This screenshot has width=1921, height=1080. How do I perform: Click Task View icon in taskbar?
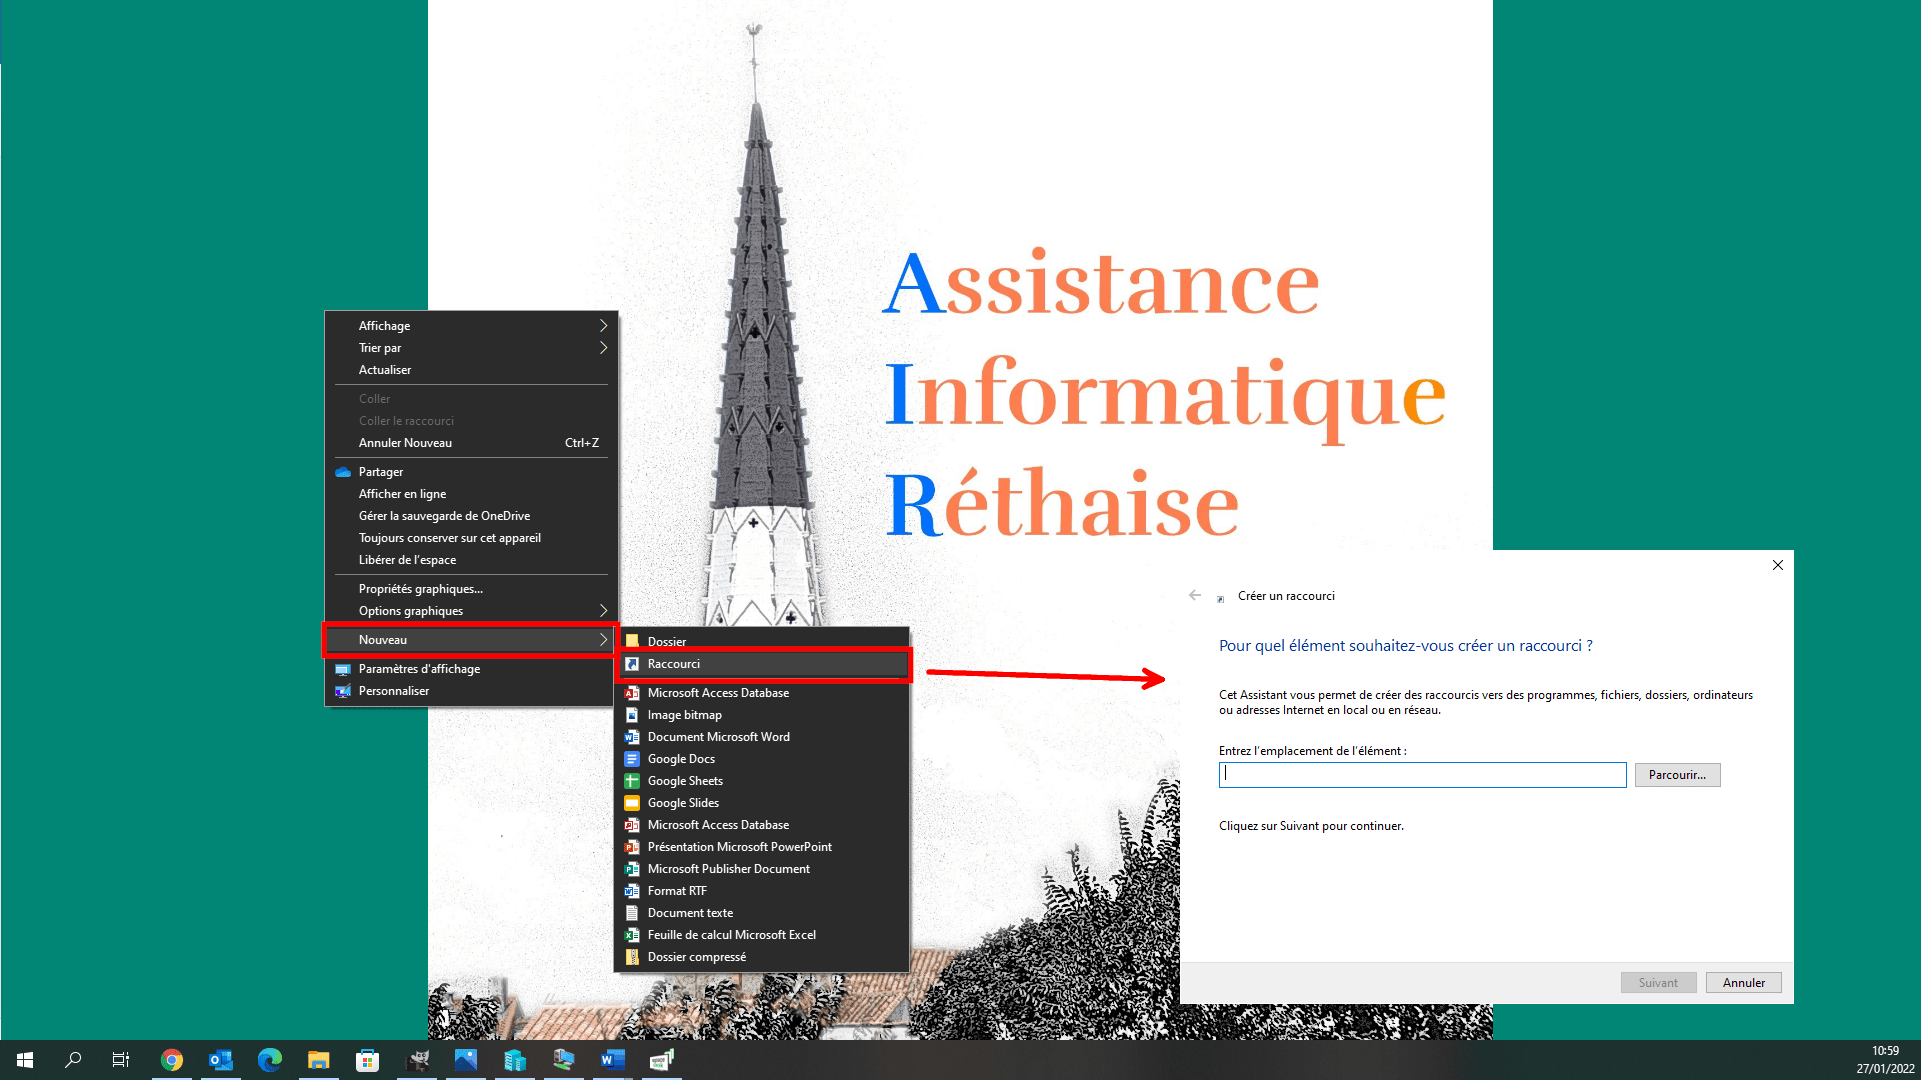tap(121, 1059)
